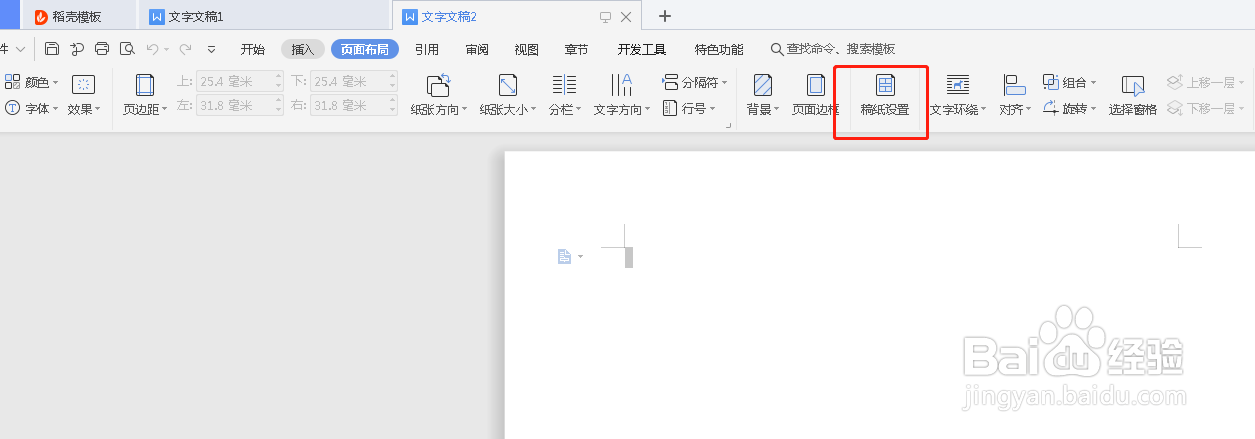This screenshot has height=439, width=1255.
Task: Click the Undo arrow icon
Action: 151,49
